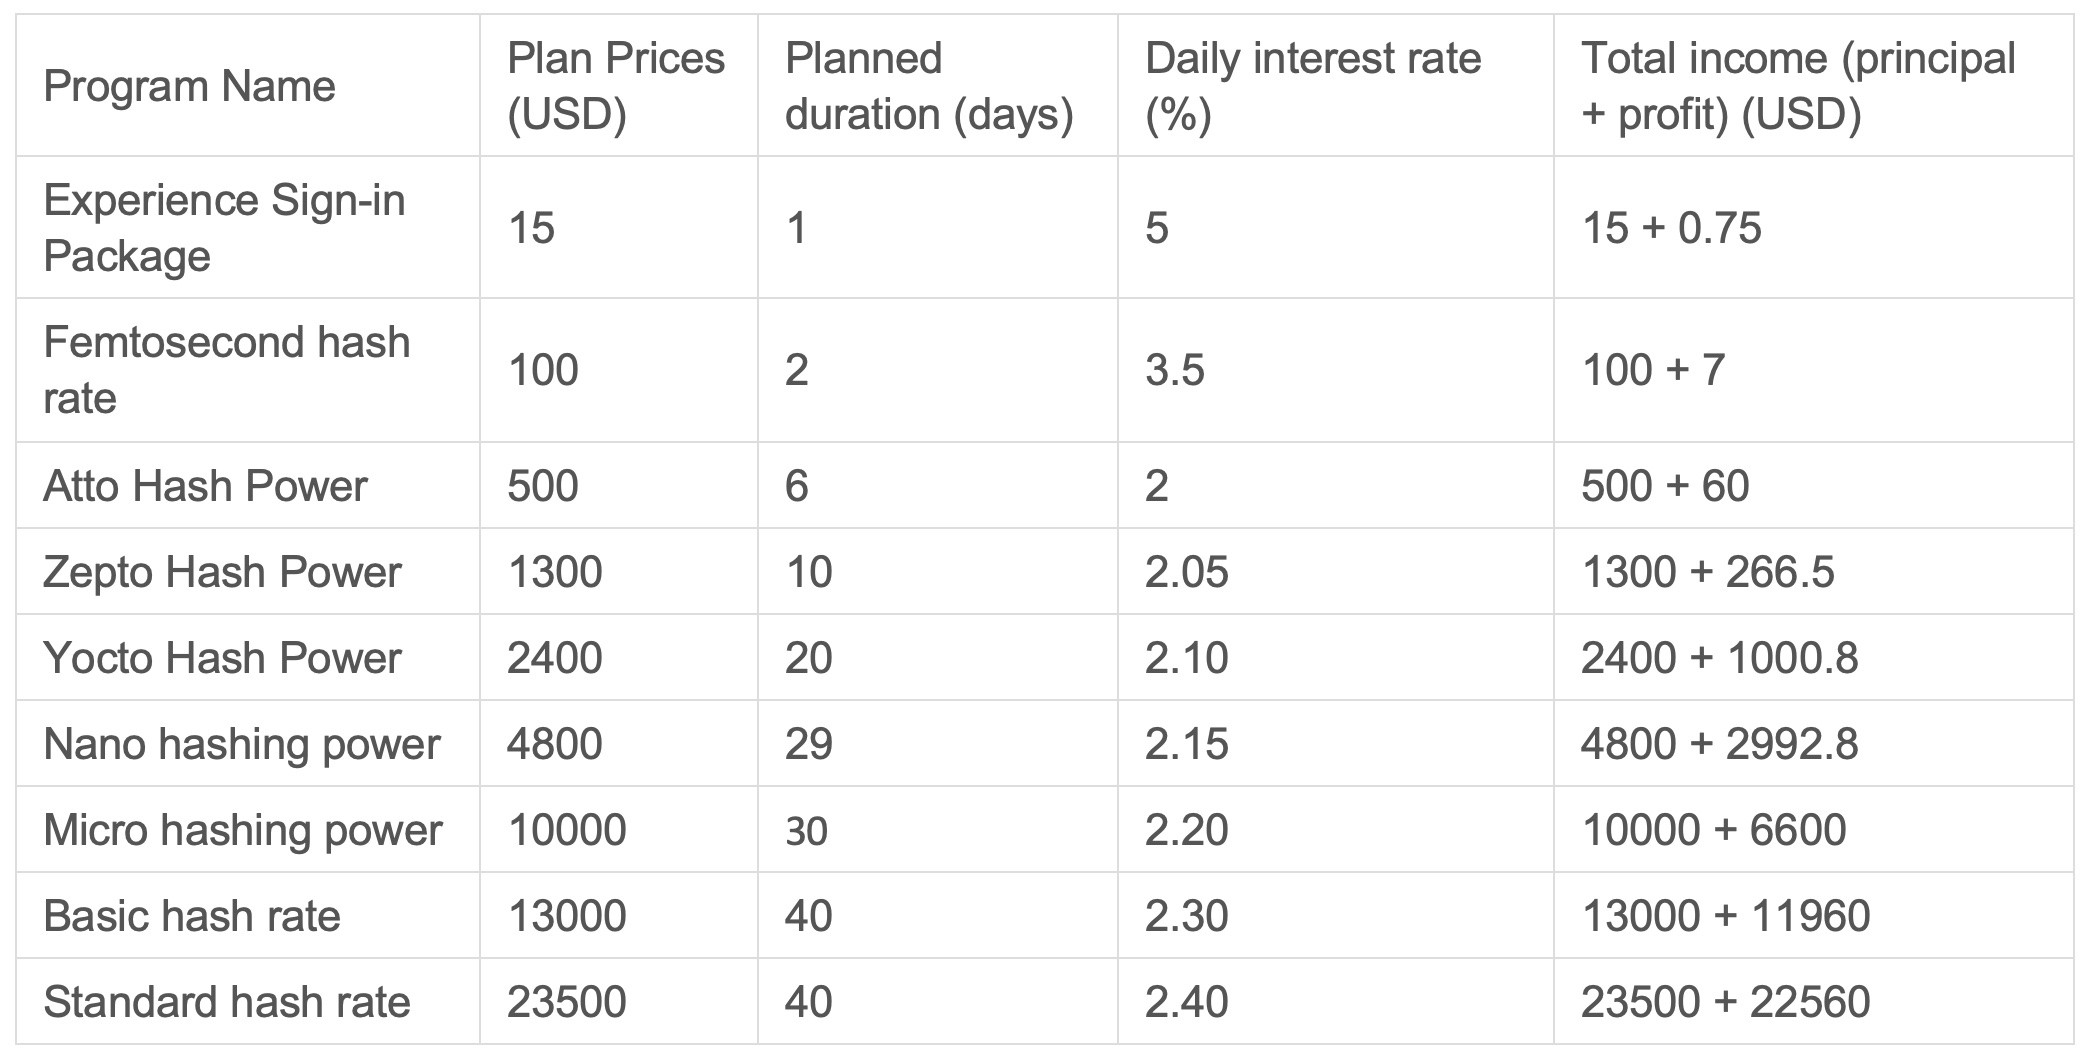Select the 29 days duration cell
Image resolution: width=2093 pixels, height=1061 pixels.
click(808, 744)
